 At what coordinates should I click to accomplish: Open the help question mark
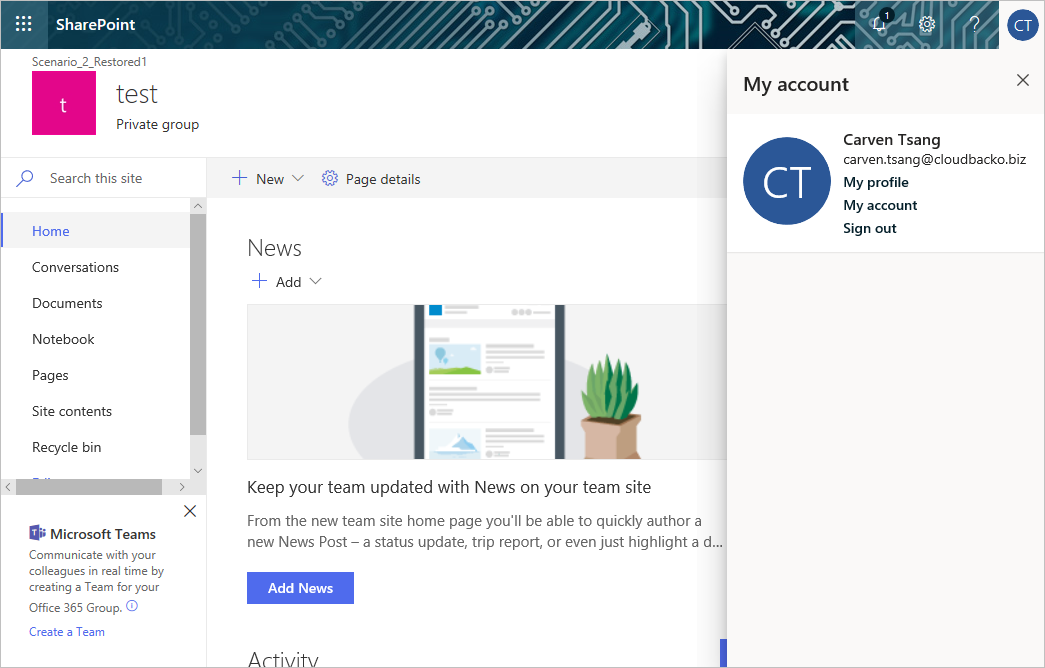(x=974, y=25)
